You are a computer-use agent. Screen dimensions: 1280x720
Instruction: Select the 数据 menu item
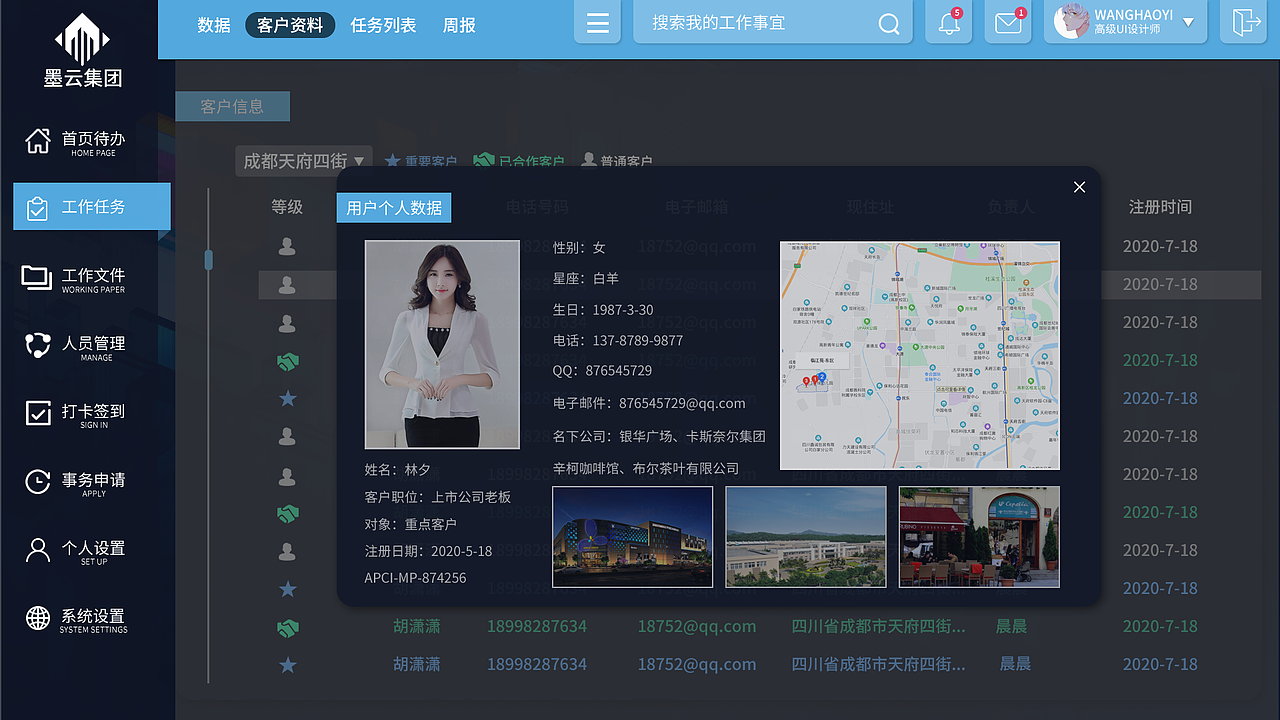(x=213, y=25)
